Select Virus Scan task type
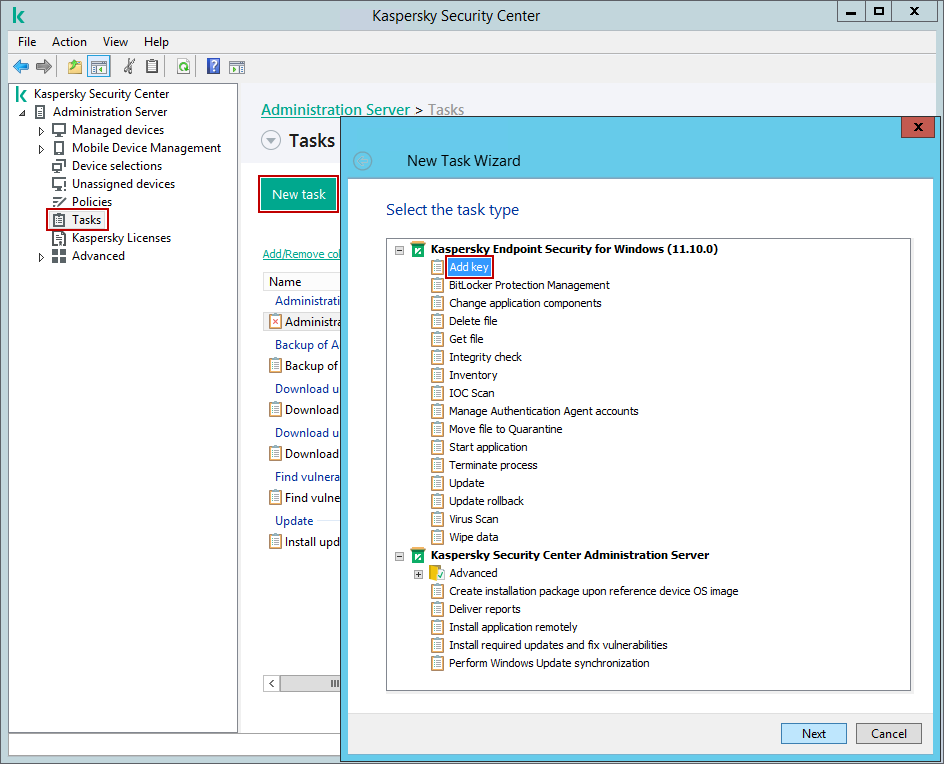944x764 pixels. tap(473, 519)
